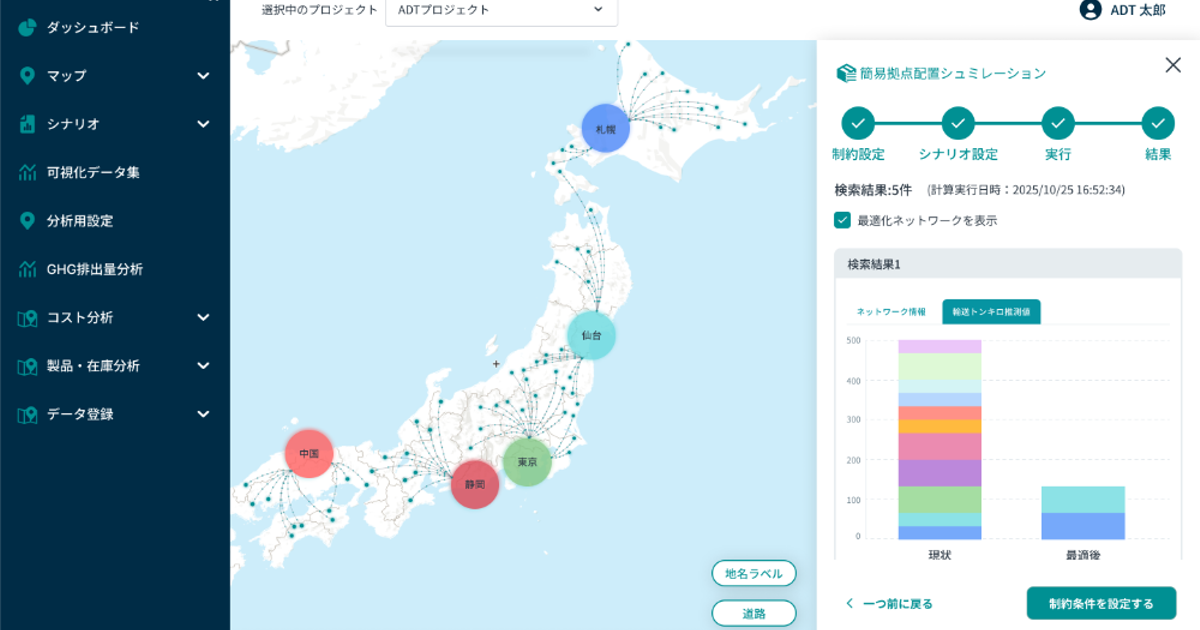Open the ADTプロジェクト project dropdown
Image resolution: width=1200 pixels, height=630 pixels.
click(501, 10)
